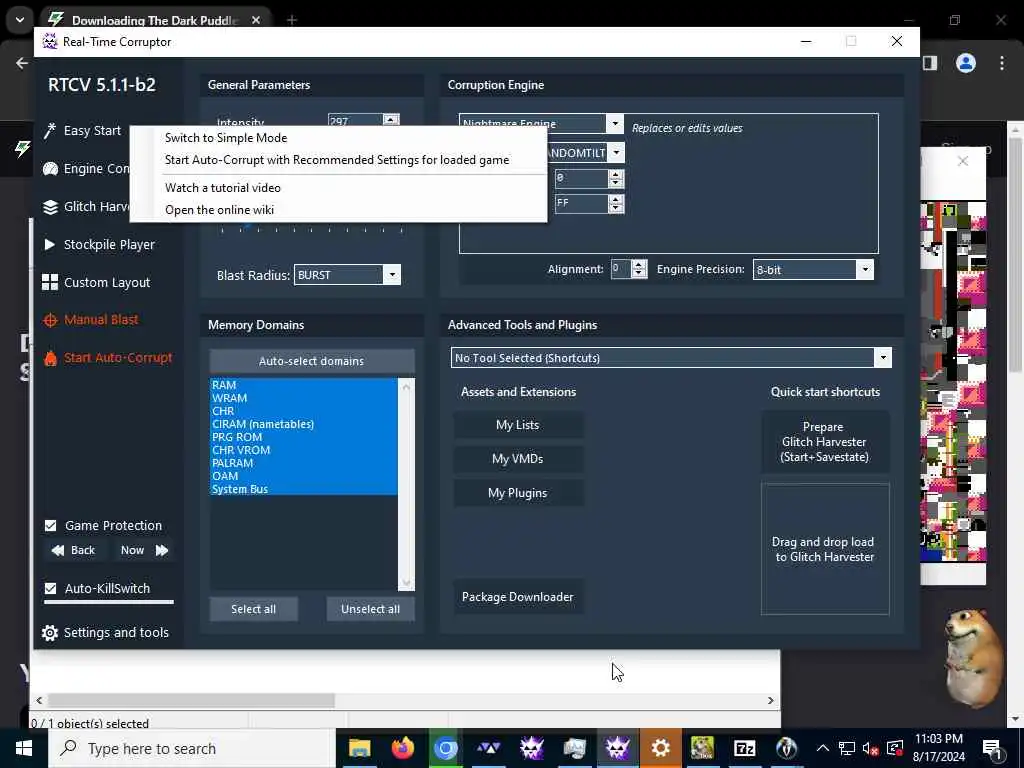The width and height of the screenshot is (1024, 768).
Task: Open Glitch Harvester layers icon
Action: [x=50, y=207]
